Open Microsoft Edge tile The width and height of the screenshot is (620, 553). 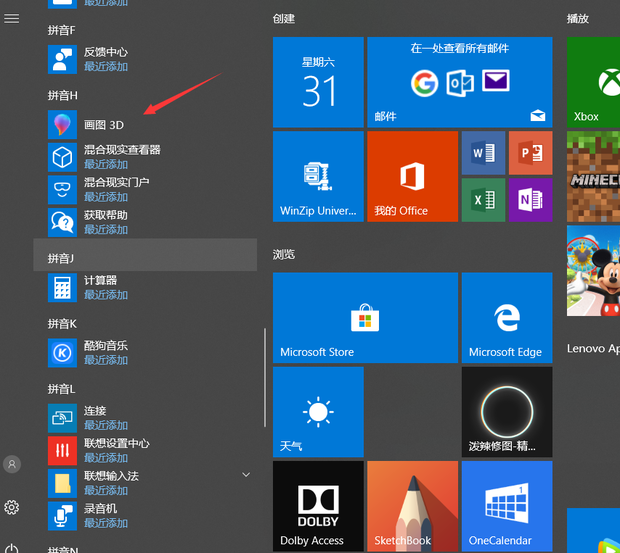(507, 317)
